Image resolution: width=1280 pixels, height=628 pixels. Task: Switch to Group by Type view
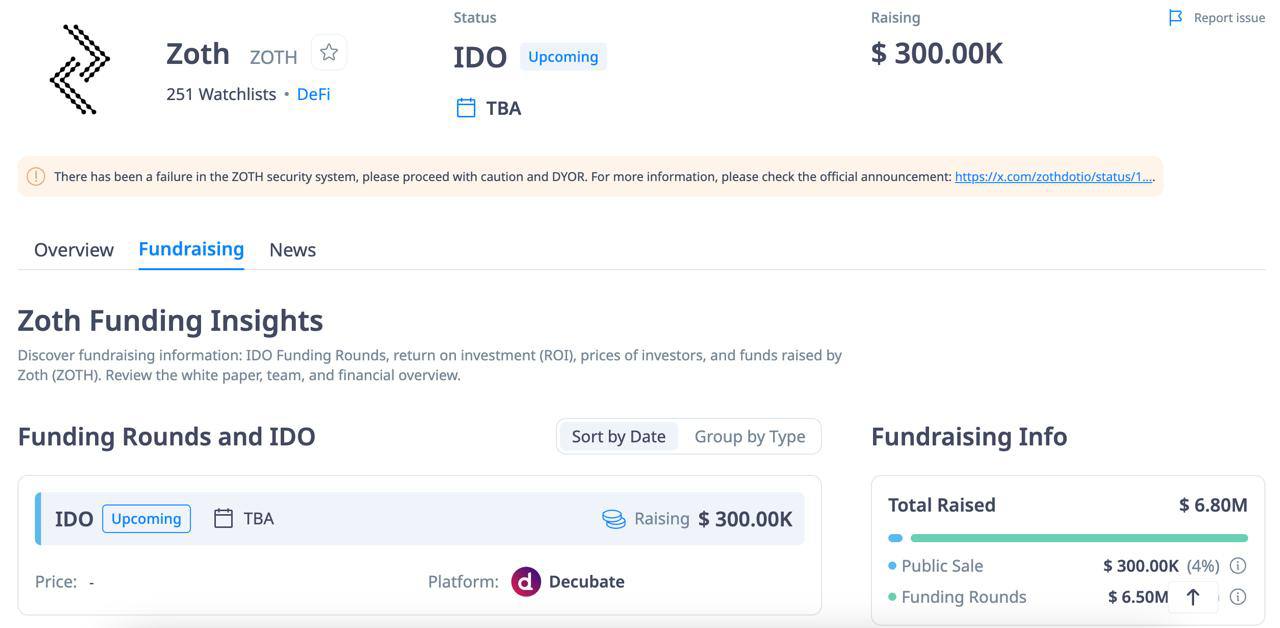click(749, 436)
